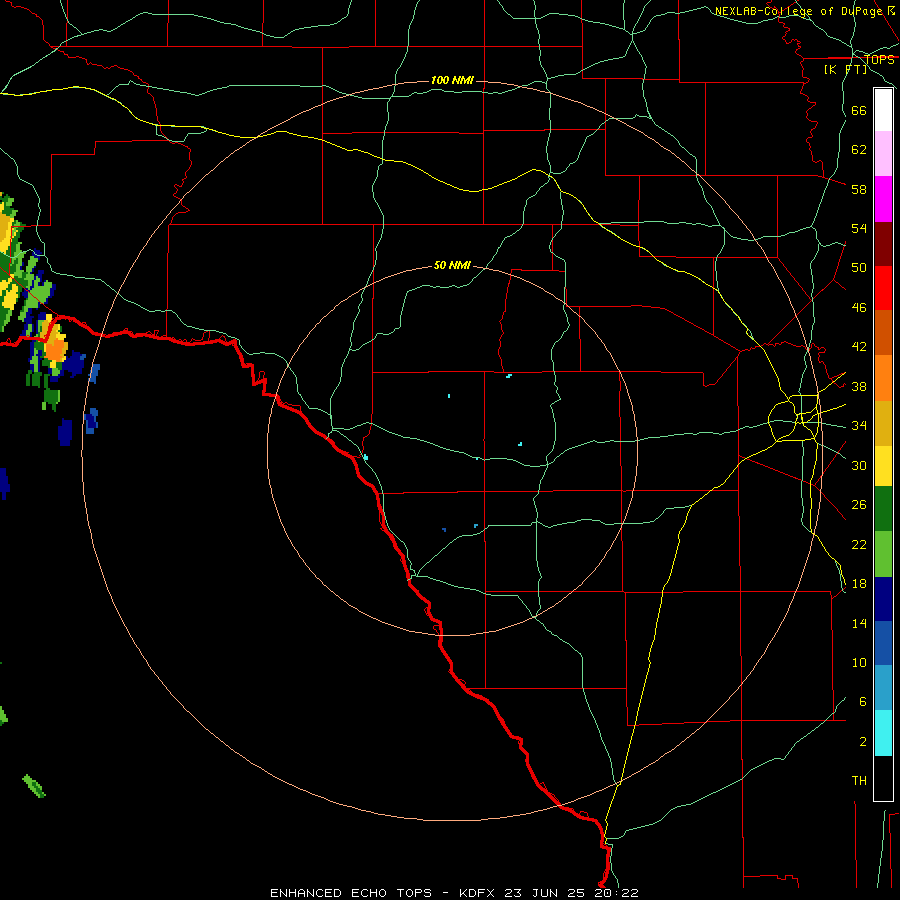Click the dark green legend swatch
Image resolution: width=900 pixels, height=900 pixels.
point(883,509)
